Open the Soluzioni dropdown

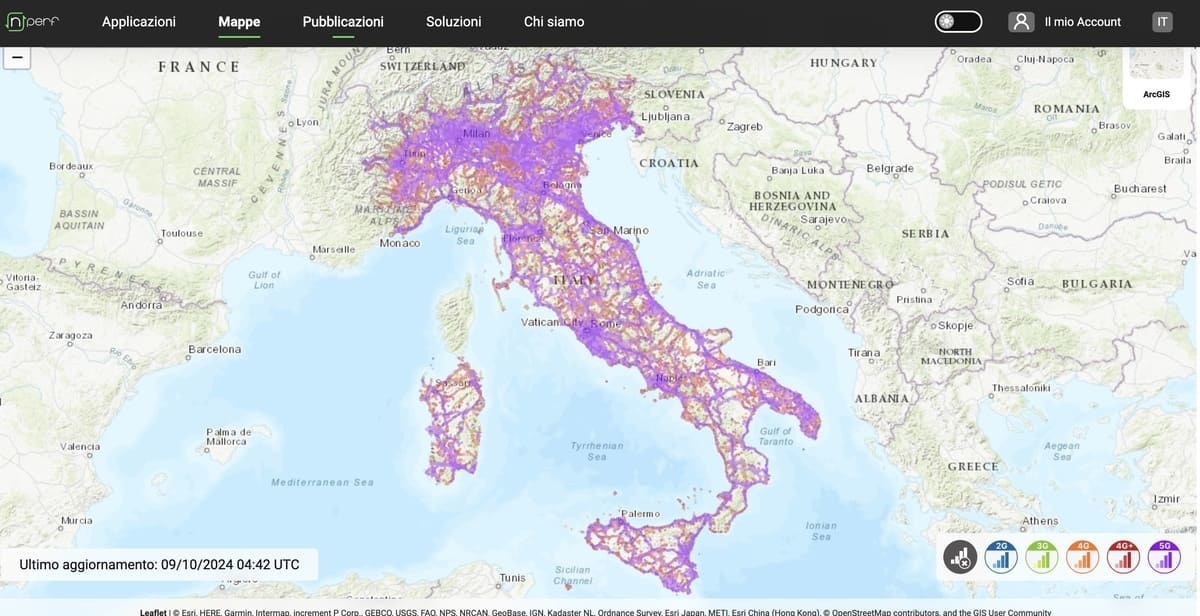(x=453, y=21)
